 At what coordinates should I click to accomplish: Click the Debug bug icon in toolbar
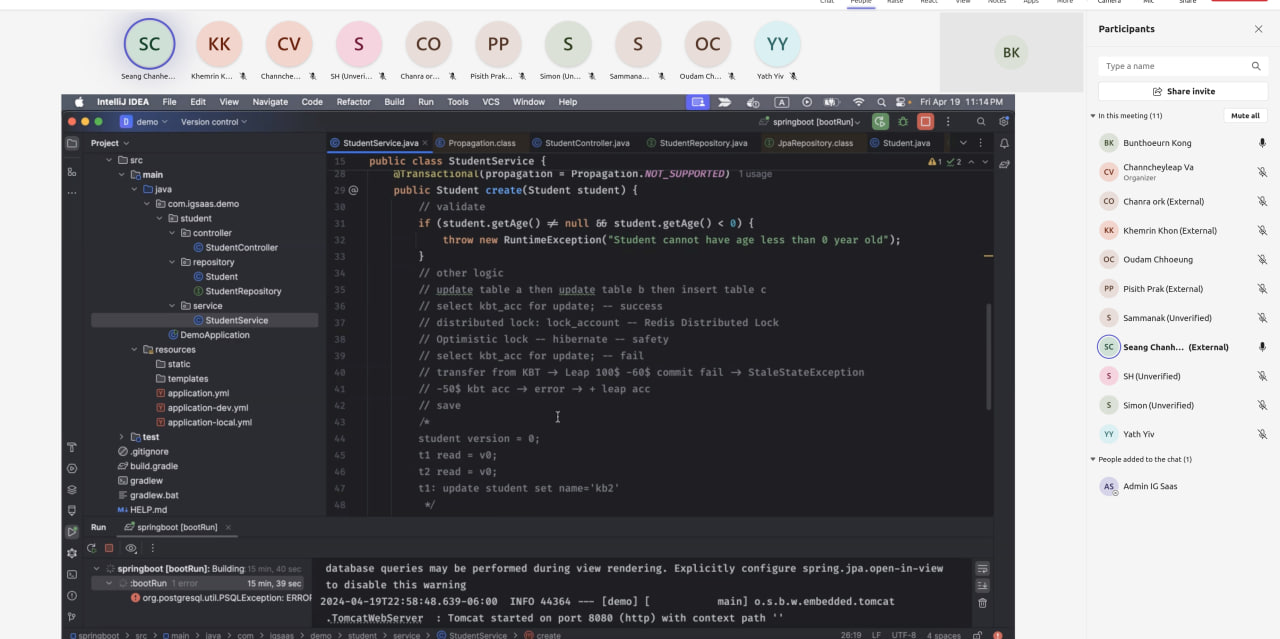point(903,121)
